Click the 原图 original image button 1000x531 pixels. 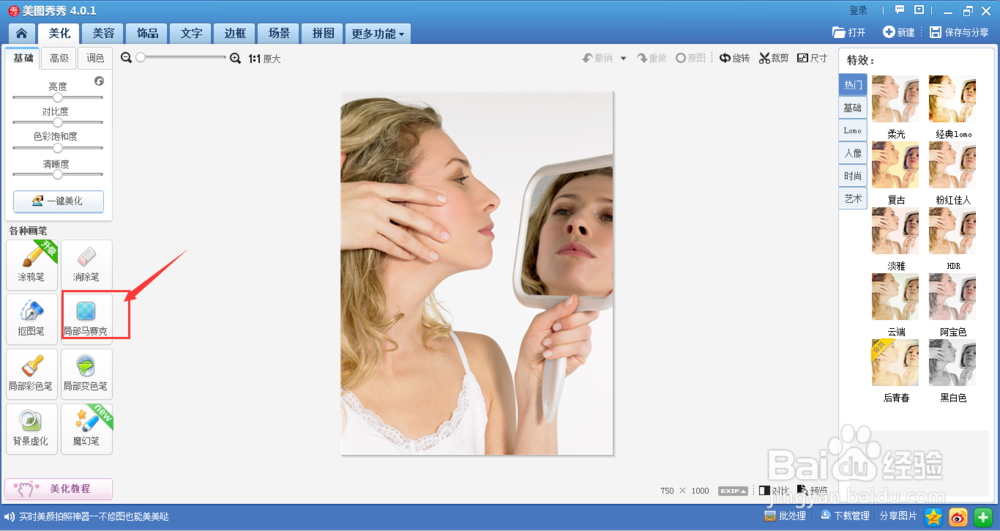coord(691,58)
